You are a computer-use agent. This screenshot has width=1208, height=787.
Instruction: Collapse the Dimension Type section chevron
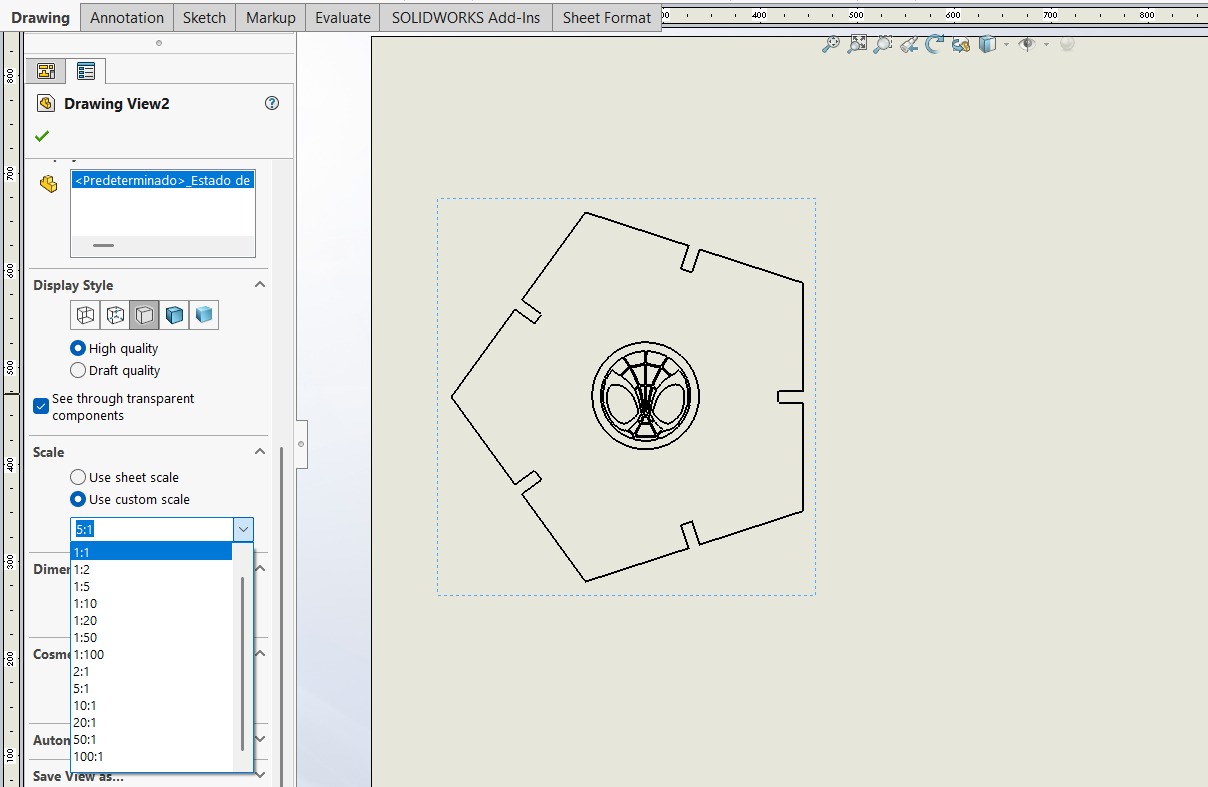tap(260, 568)
